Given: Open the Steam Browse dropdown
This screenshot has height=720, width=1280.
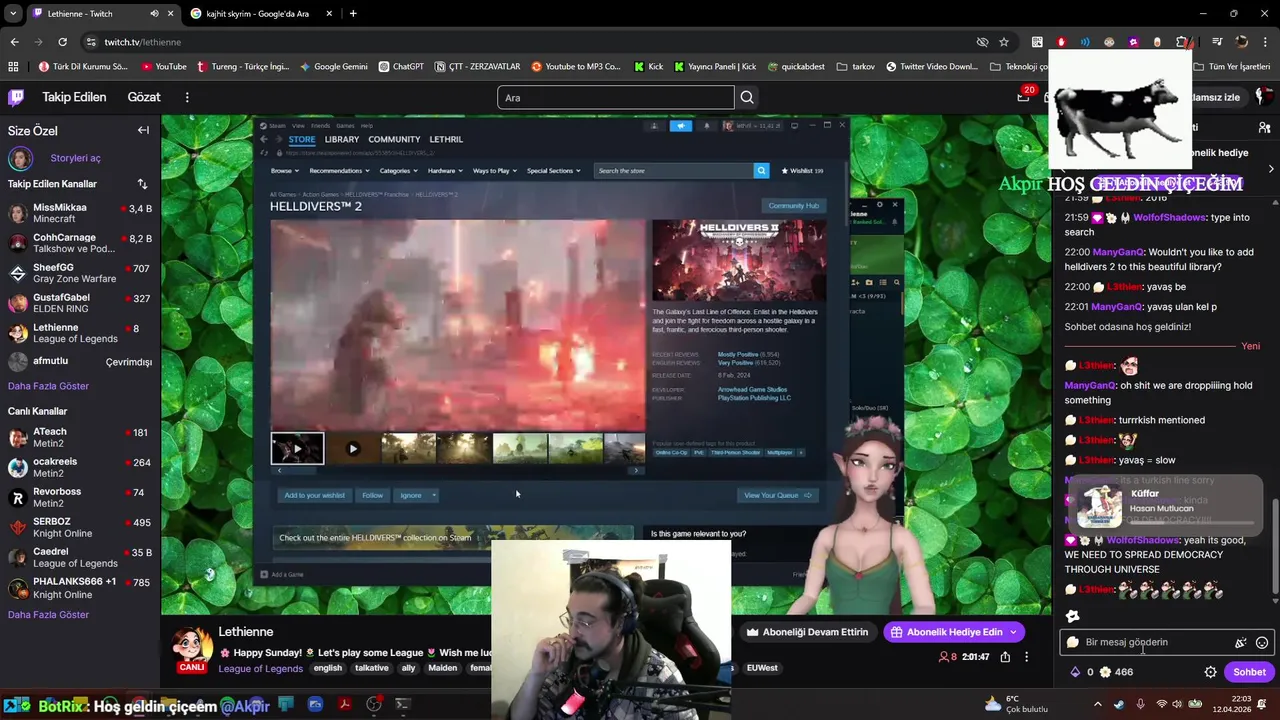Looking at the screenshot, I should pyautogui.click(x=284, y=171).
